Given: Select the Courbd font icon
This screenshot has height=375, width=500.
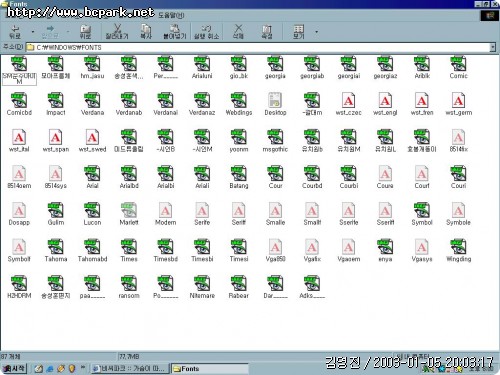Looking at the screenshot, I should tap(312, 177).
